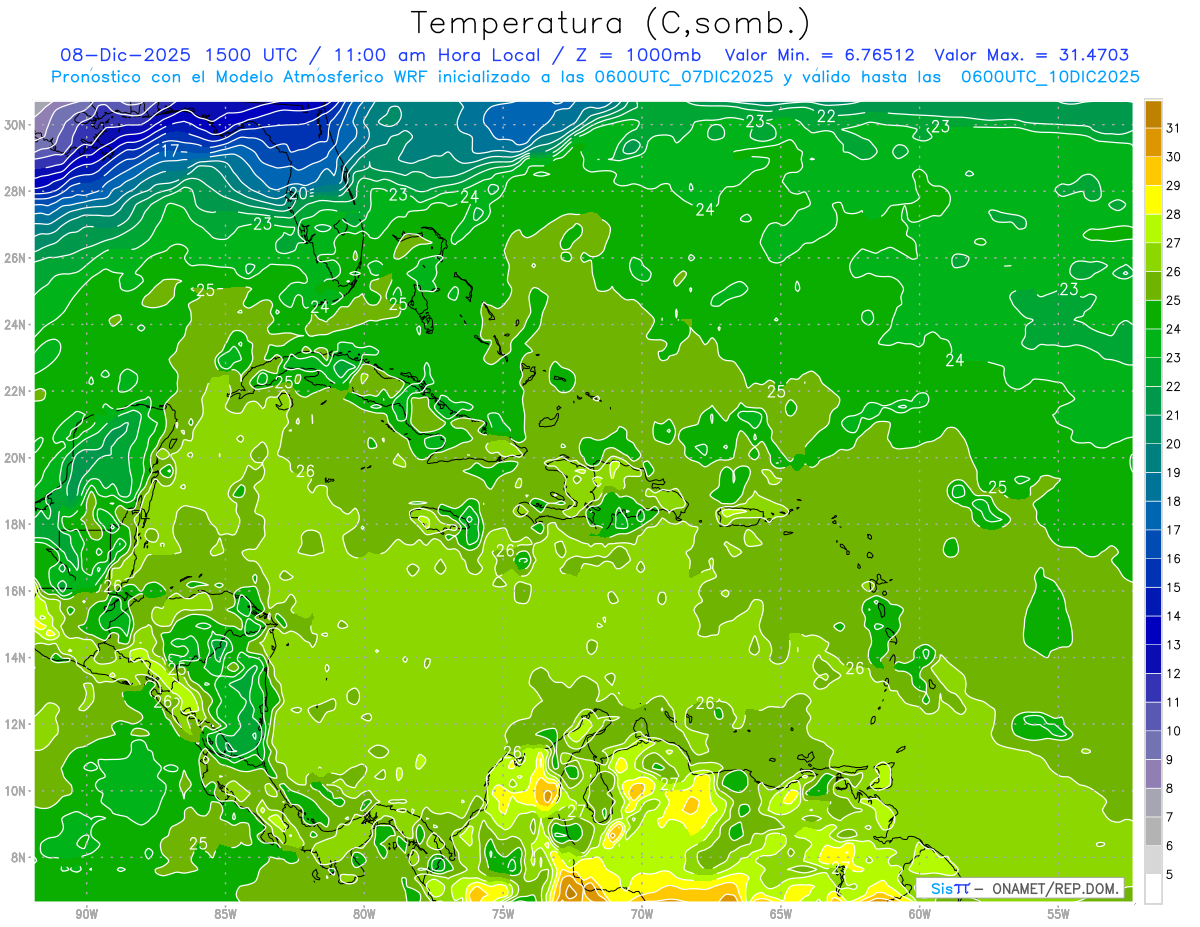Click colorbar label "27"
The image size is (1200, 927).
[1174, 243]
